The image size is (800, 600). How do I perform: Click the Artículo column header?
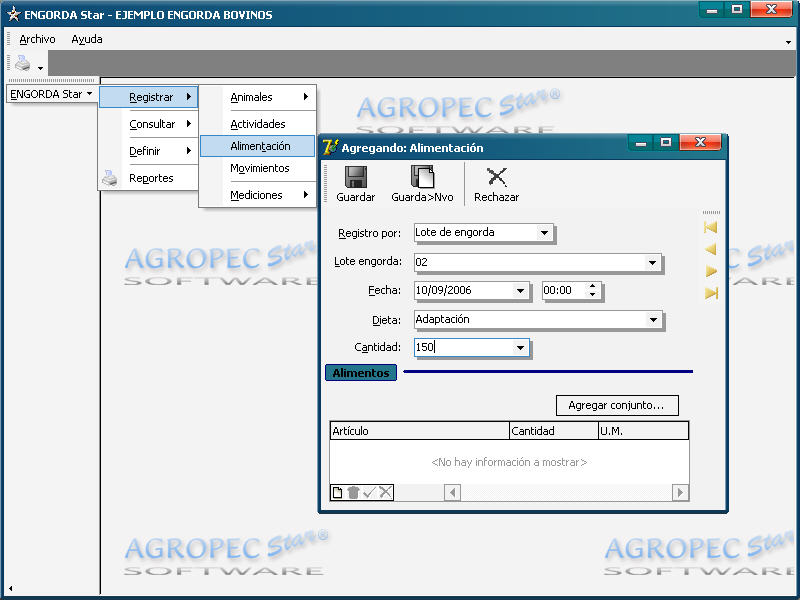coord(419,431)
